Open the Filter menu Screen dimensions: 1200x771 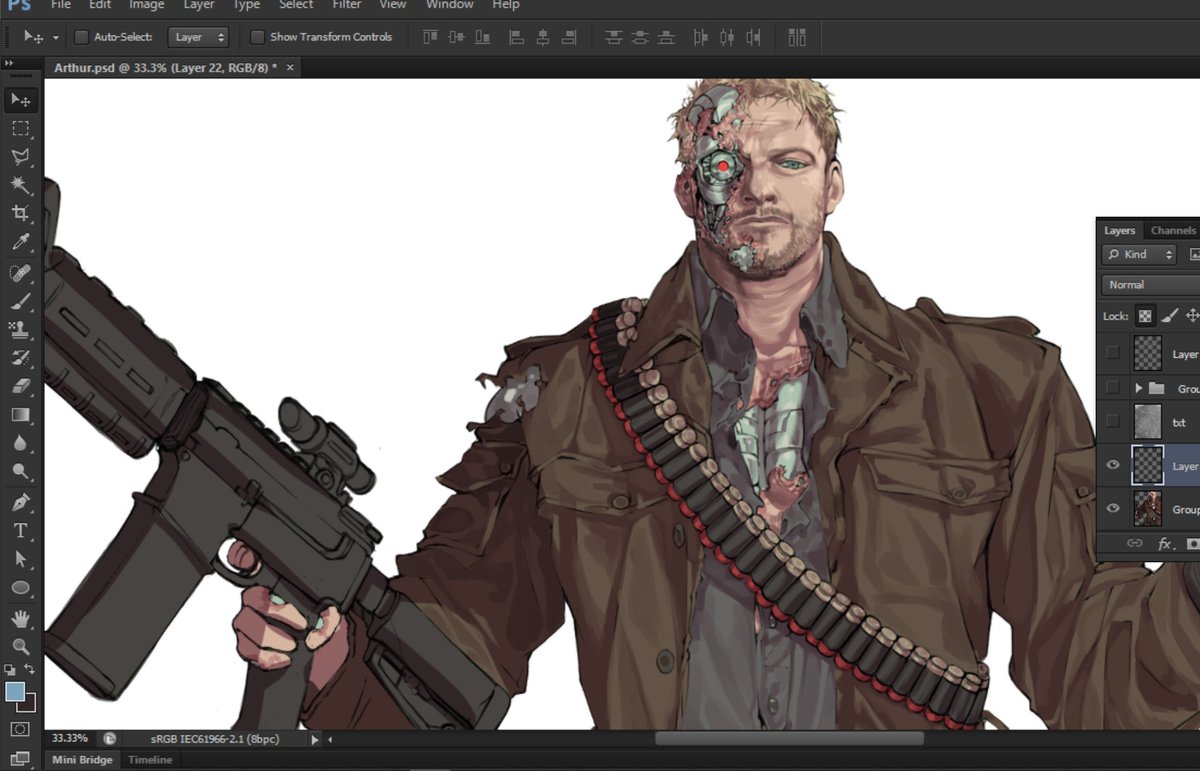pyautogui.click(x=347, y=5)
